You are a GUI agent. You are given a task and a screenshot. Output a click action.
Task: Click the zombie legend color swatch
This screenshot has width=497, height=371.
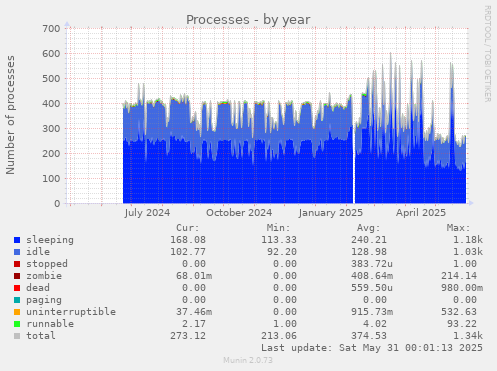pos(17,276)
